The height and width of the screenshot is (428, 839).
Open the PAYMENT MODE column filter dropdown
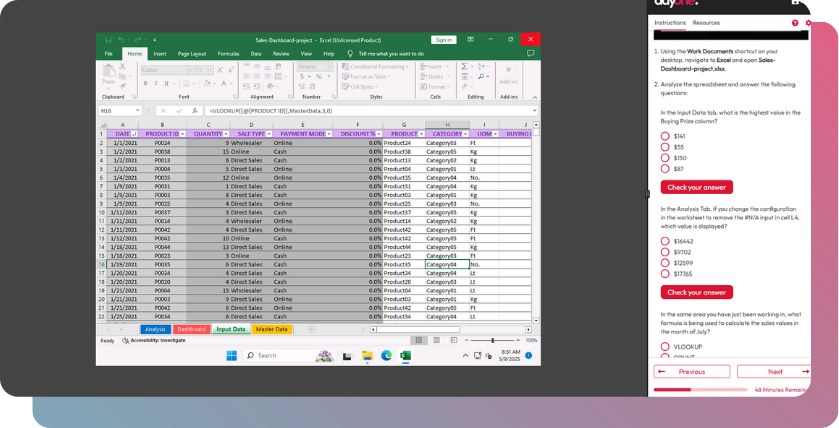329,134
